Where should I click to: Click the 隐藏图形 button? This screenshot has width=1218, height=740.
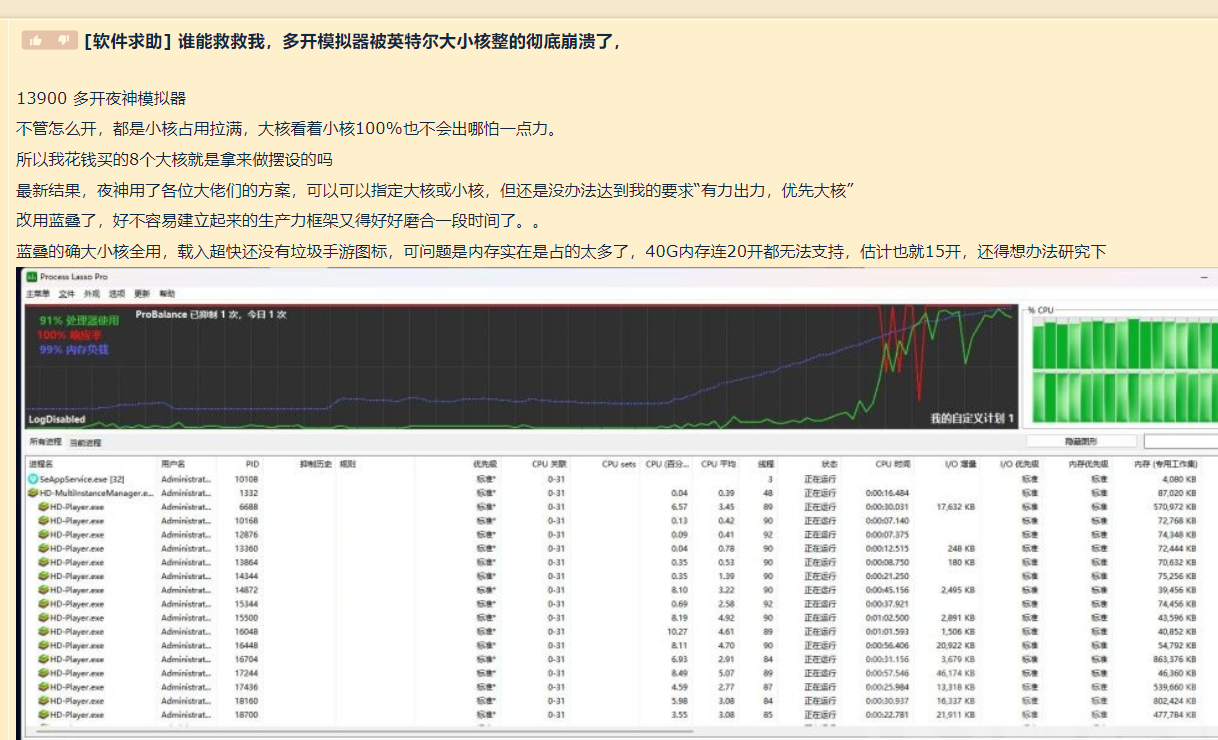pyautogui.click(x=1081, y=441)
